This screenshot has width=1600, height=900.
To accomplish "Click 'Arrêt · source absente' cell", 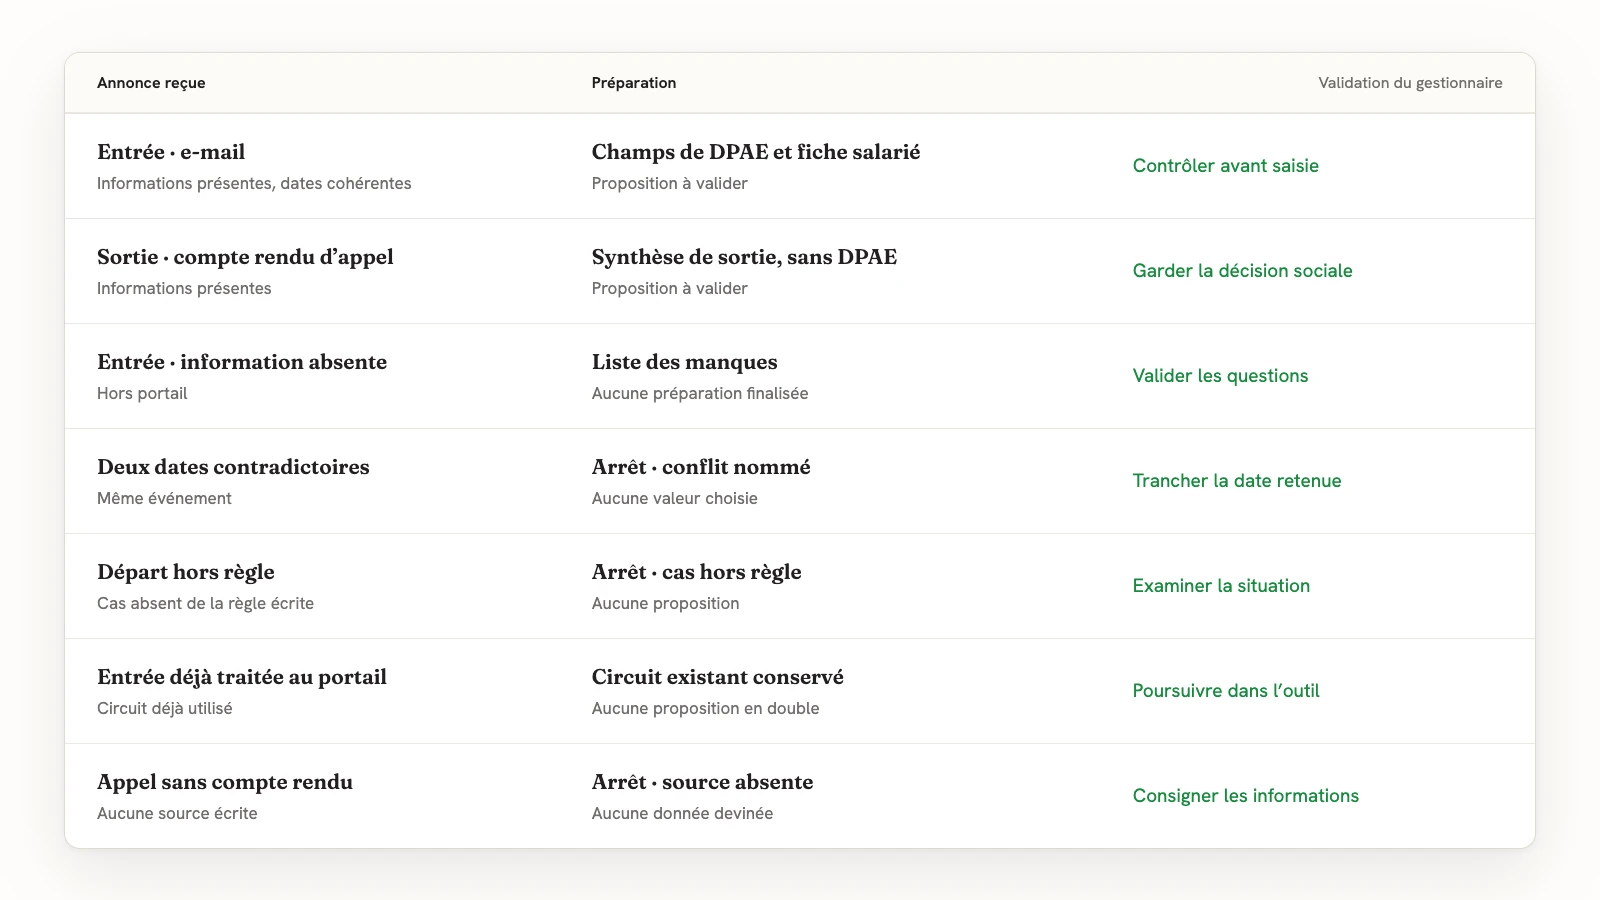I will 702,782.
